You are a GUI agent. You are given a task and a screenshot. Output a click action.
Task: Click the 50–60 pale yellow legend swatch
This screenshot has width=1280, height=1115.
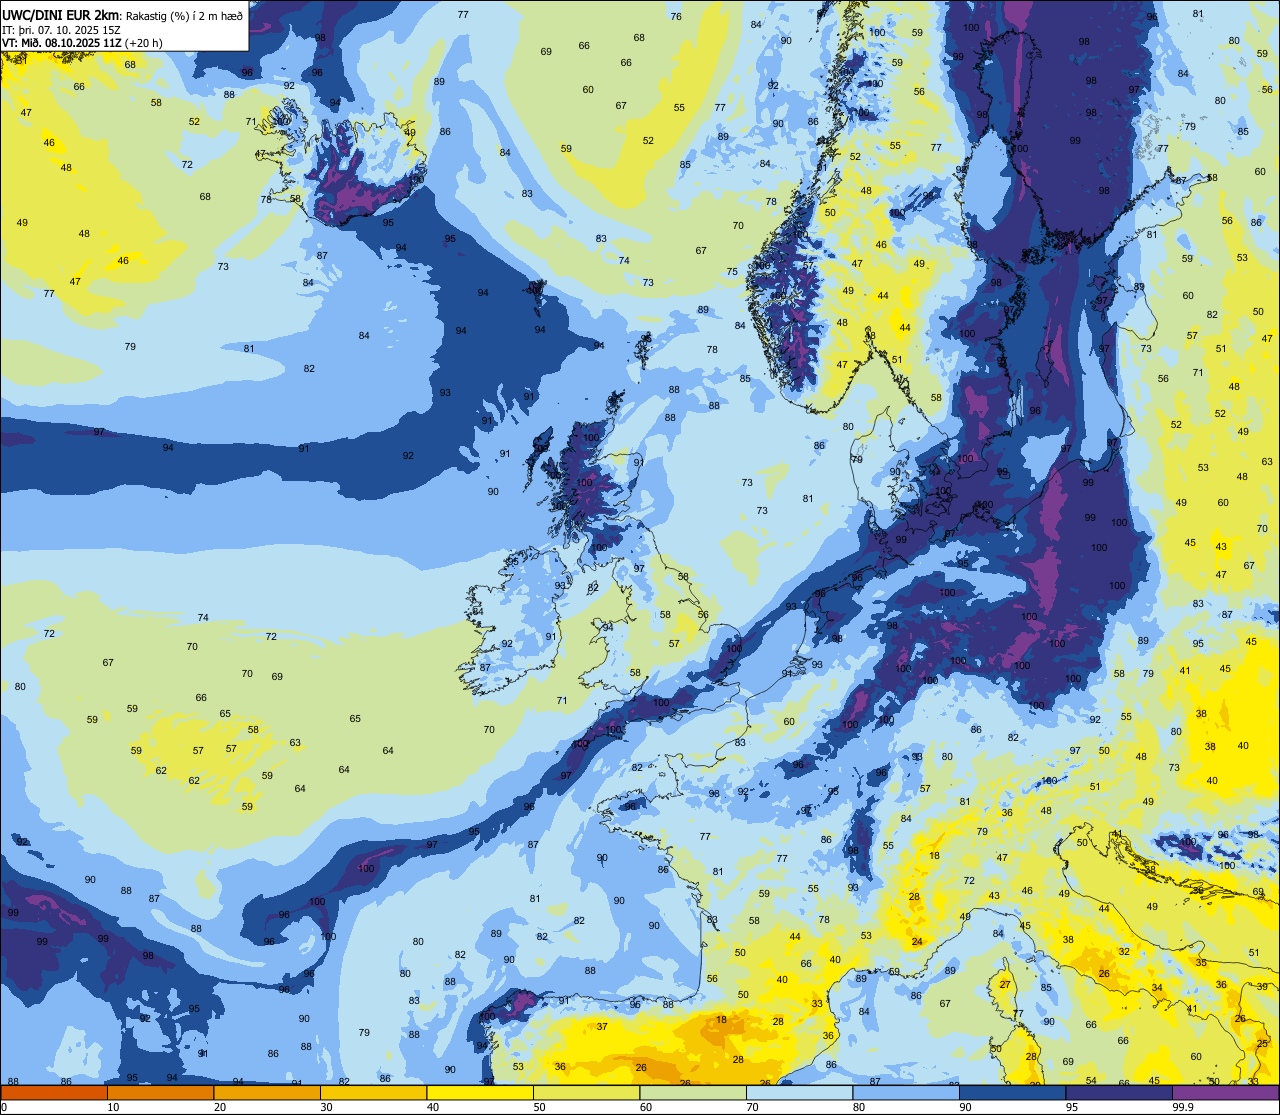coord(586,1093)
